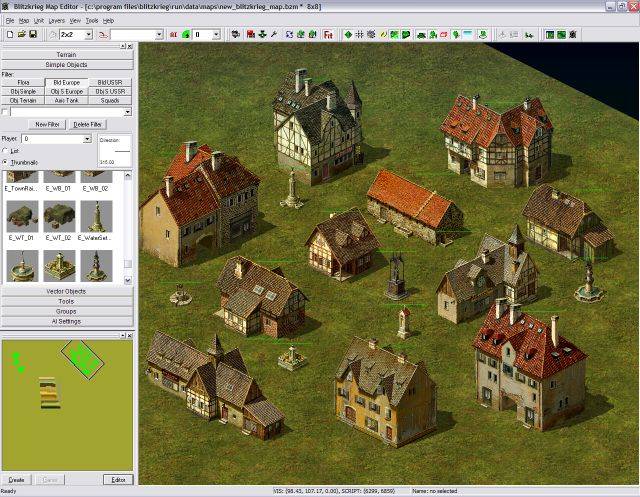This screenshot has width=640, height=497.
Task: Click the green diamond toolbar icon
Action: (x=348, y=34)
